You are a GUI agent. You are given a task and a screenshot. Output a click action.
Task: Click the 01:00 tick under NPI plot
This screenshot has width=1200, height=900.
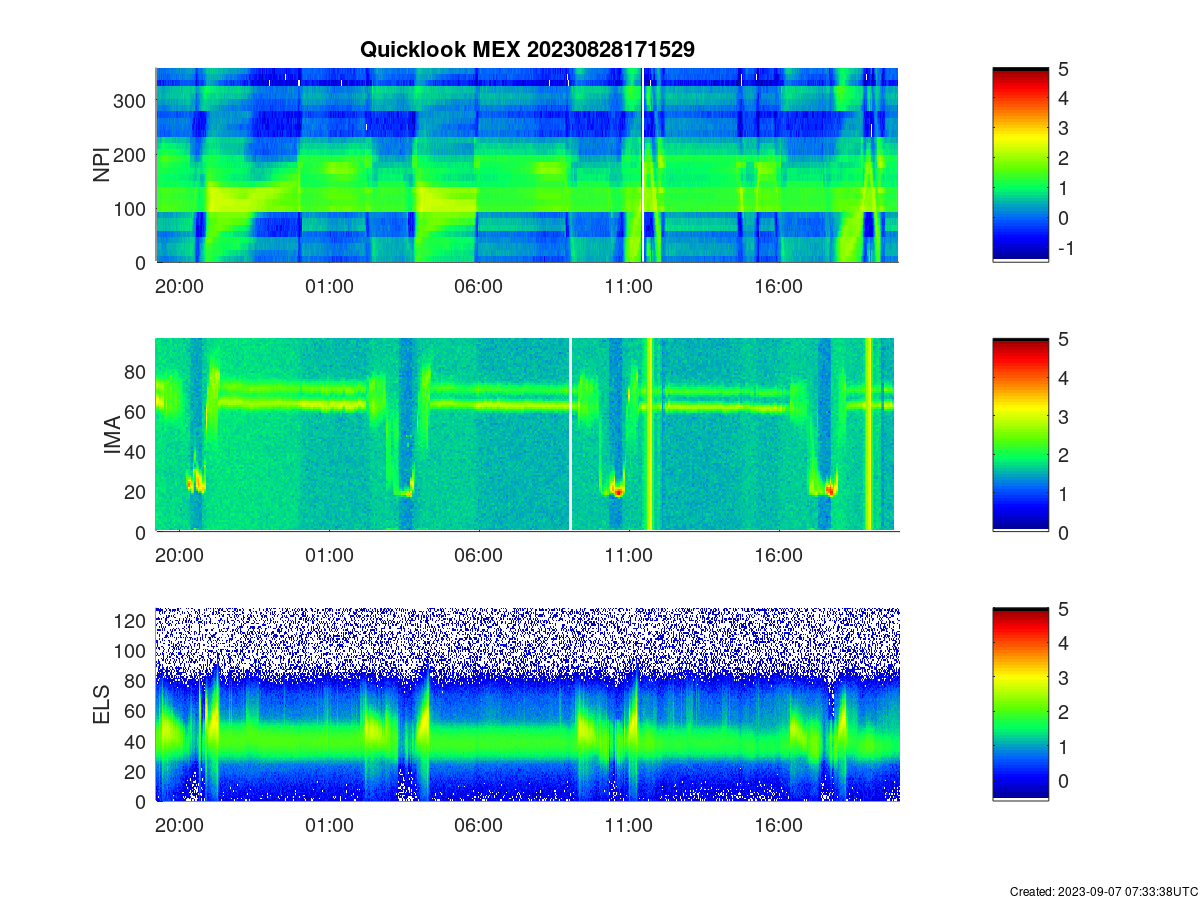[329, 286]
